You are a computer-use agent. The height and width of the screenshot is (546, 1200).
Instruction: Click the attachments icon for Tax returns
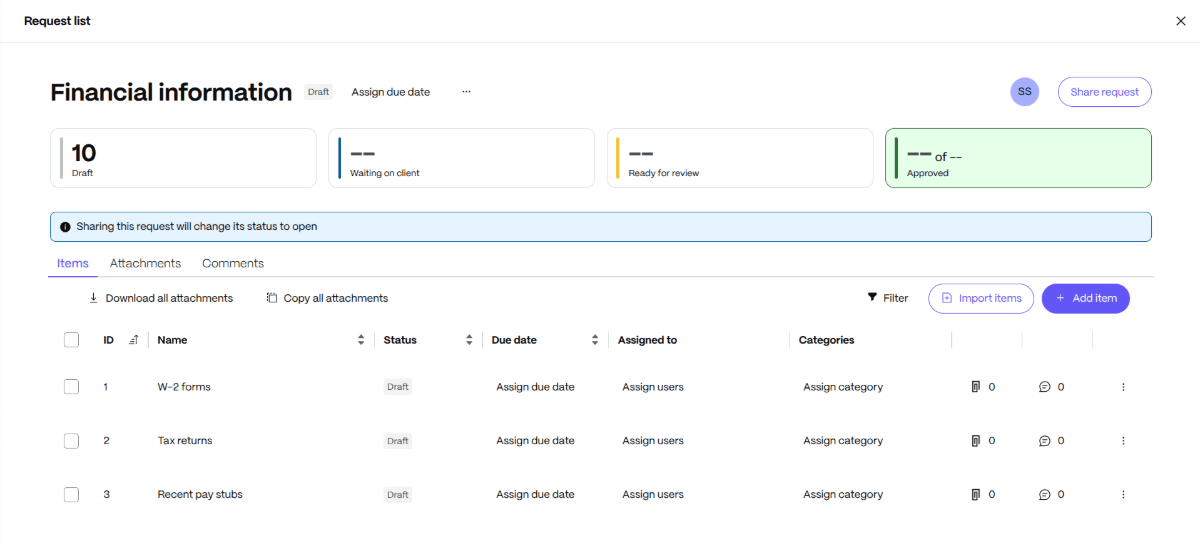(x=976, y=441)
